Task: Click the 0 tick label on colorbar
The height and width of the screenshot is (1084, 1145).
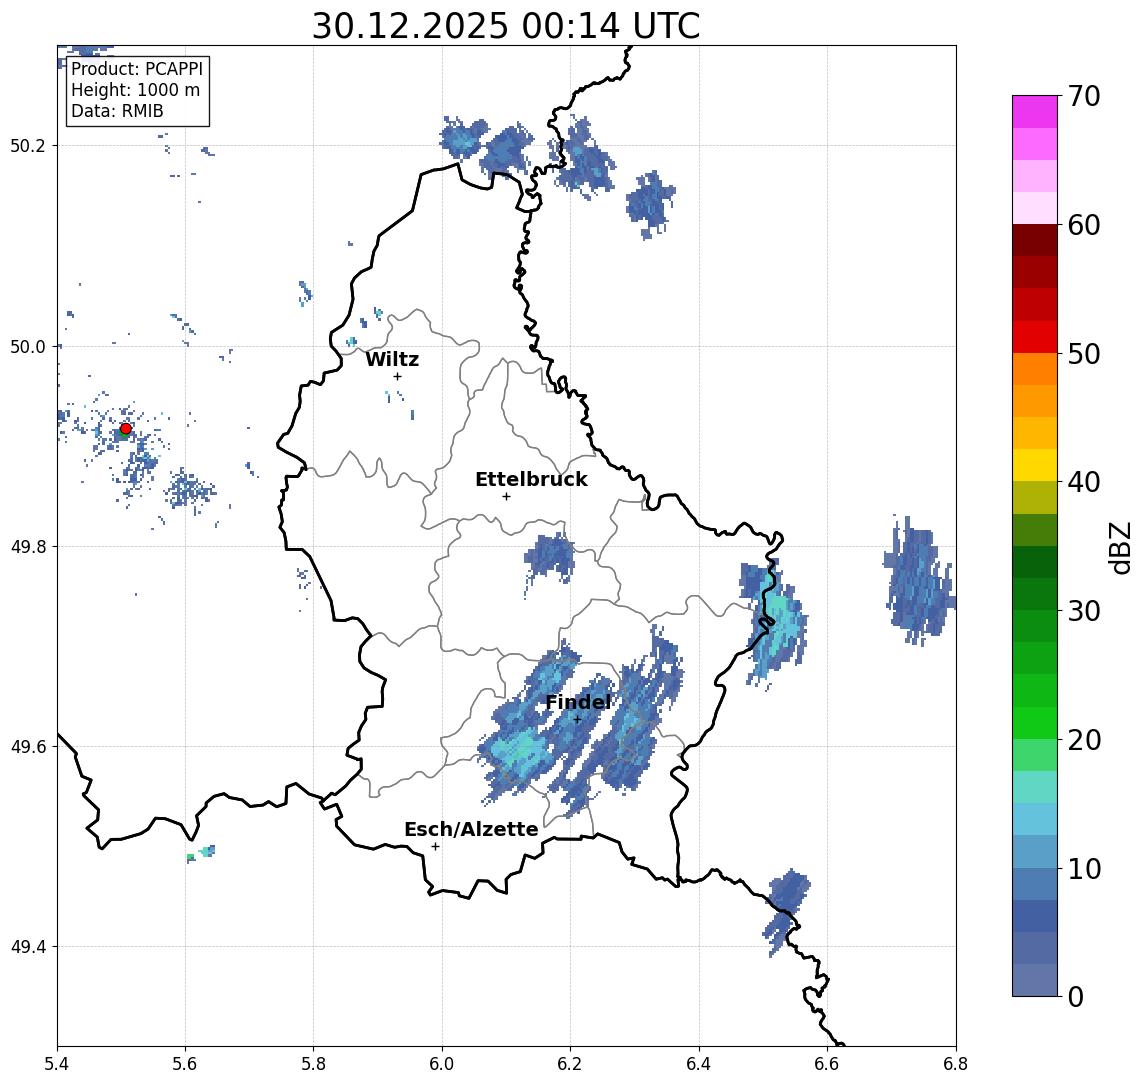Action: 1076,996
